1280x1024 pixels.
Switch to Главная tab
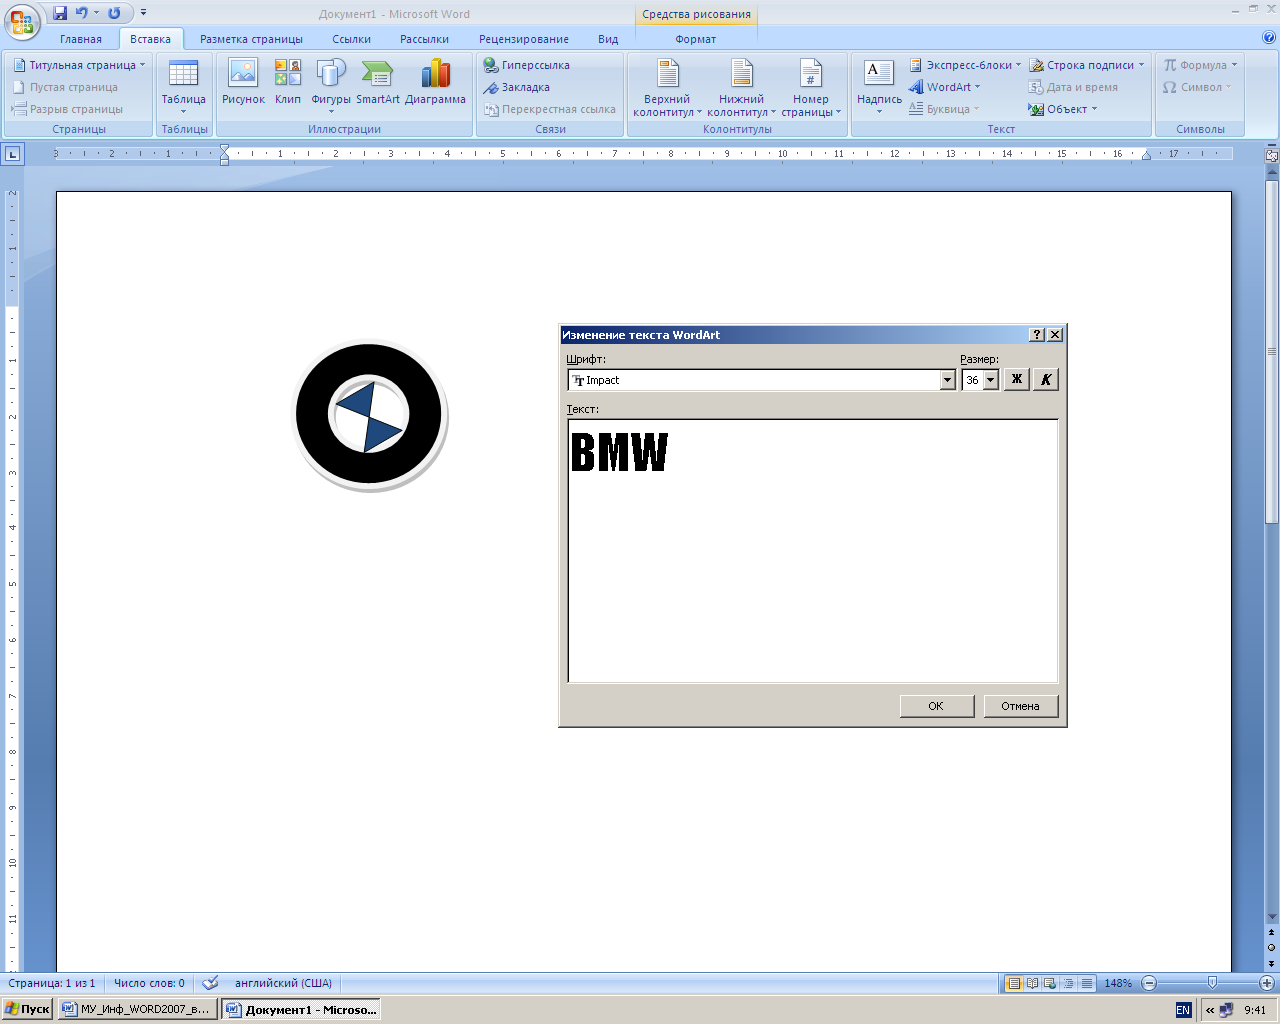click(81, 39)
